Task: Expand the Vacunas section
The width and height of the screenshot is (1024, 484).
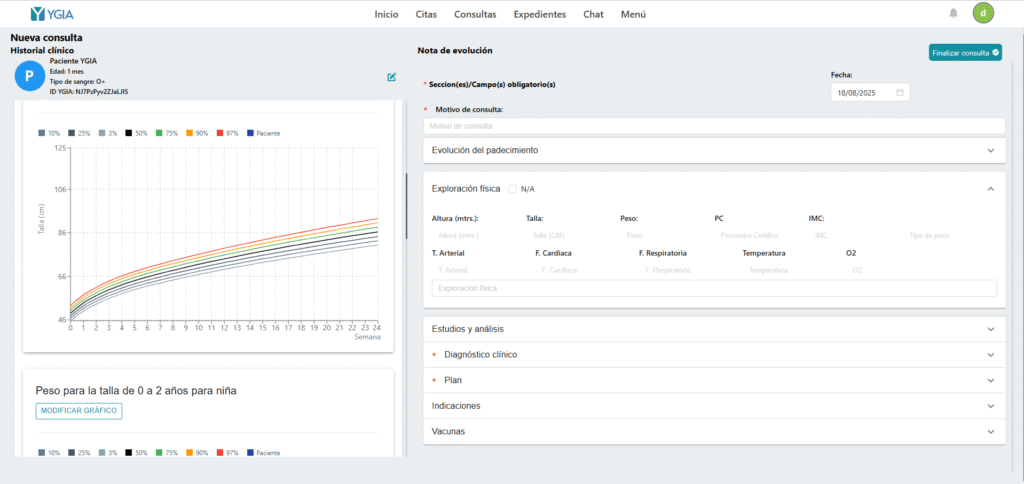Action: (x=714, y=432)
